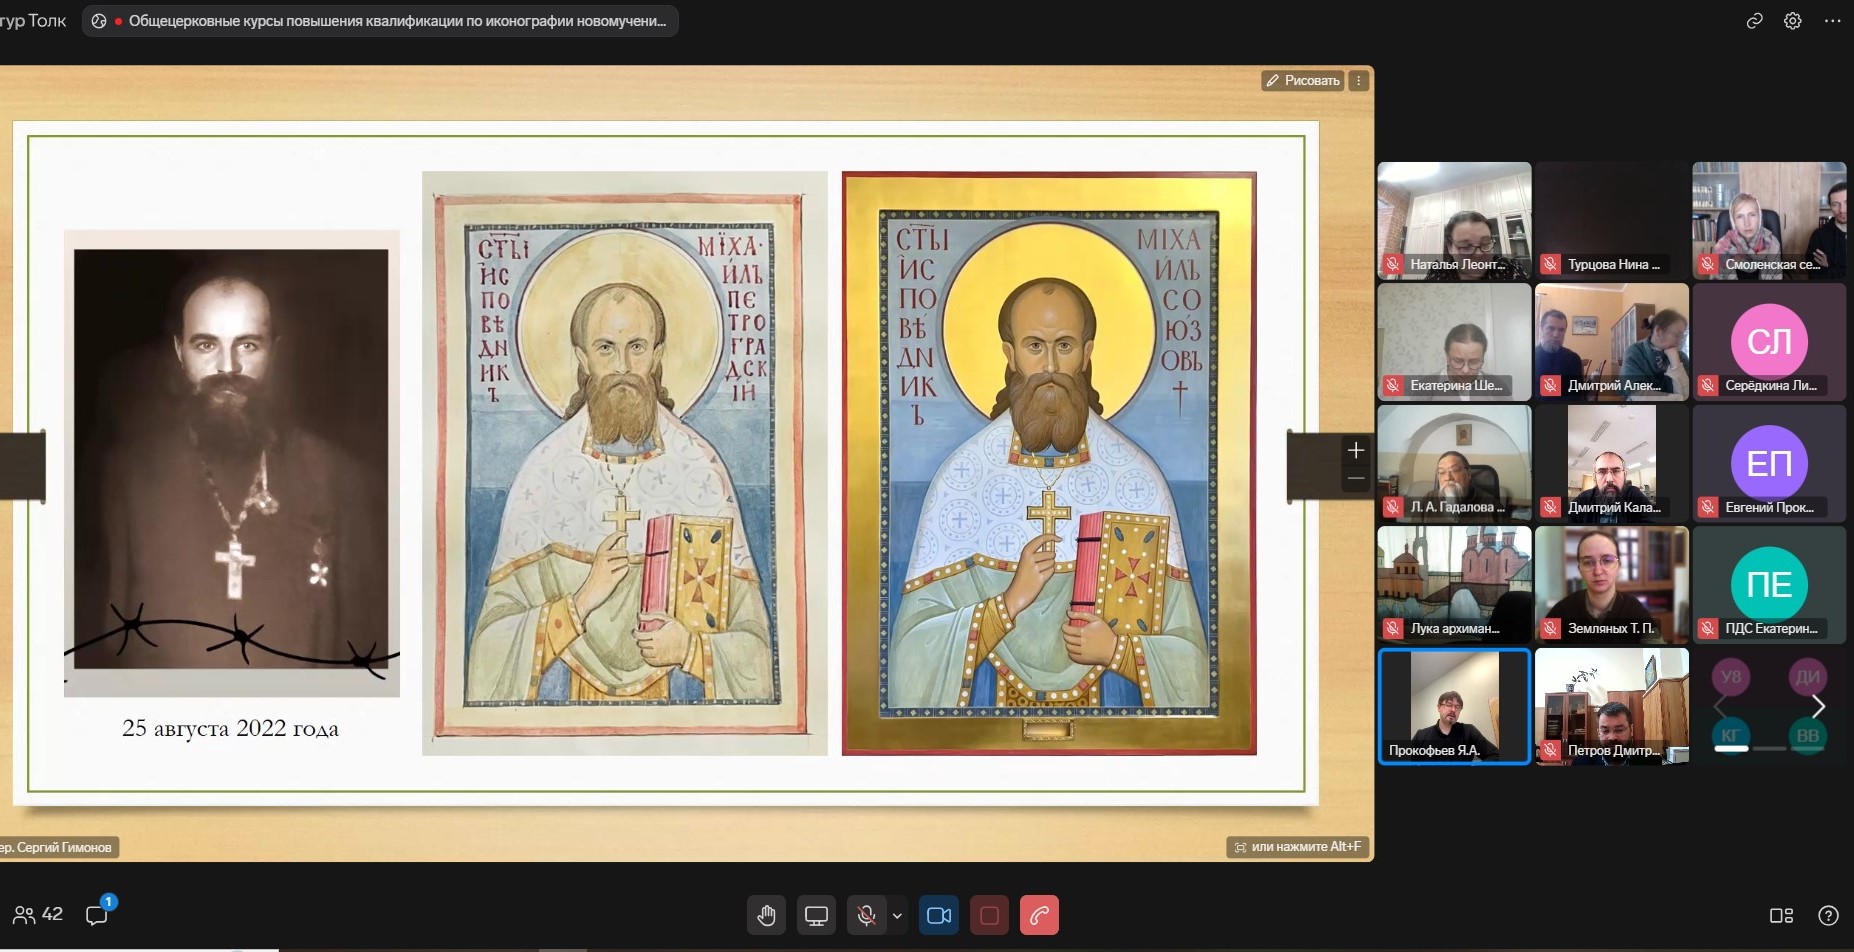Open the help question mark
The width and height of the screenshot is (1854, 952).
[1828, 915]
